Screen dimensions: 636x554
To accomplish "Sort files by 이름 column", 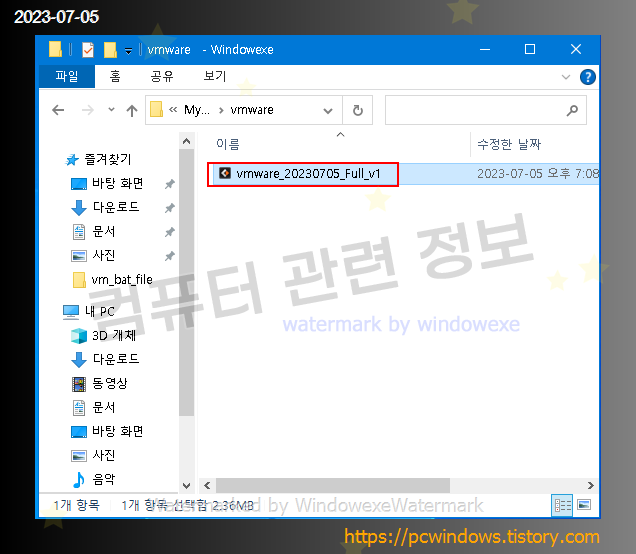I will pyautogui.click(x=228, y=144).
